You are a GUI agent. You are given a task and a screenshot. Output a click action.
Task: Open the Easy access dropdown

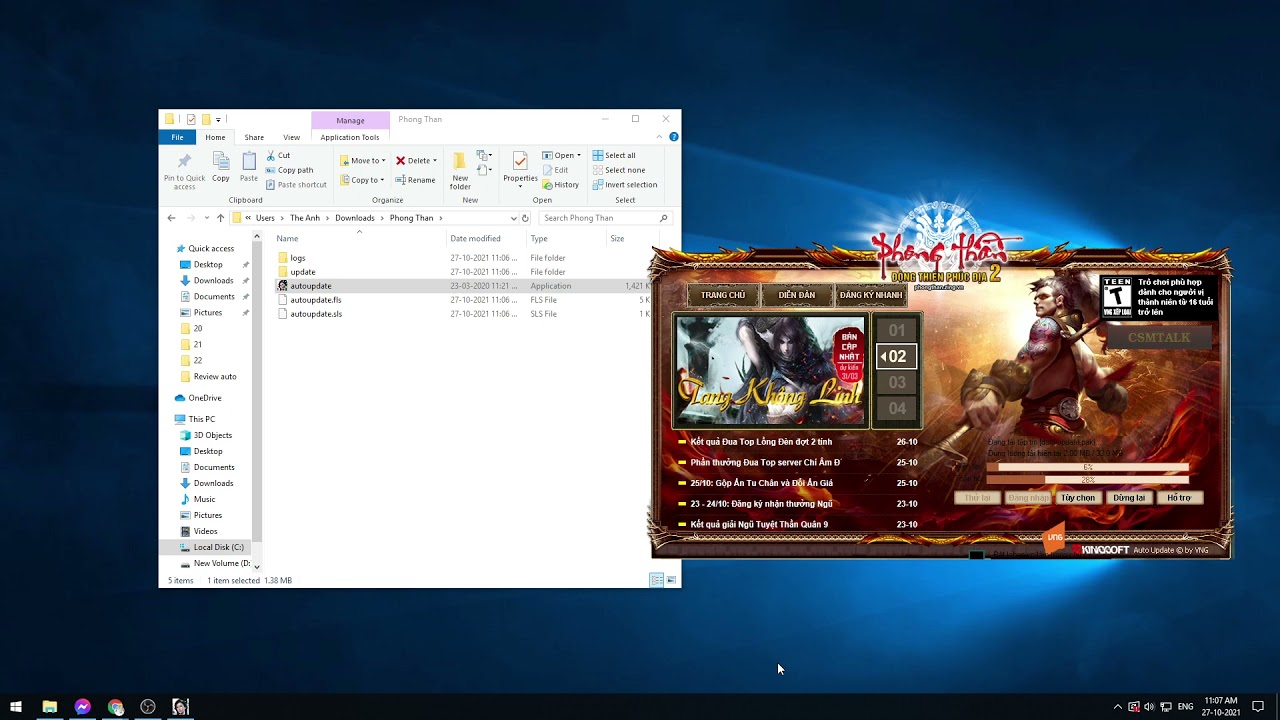click(x=484, y=171)
